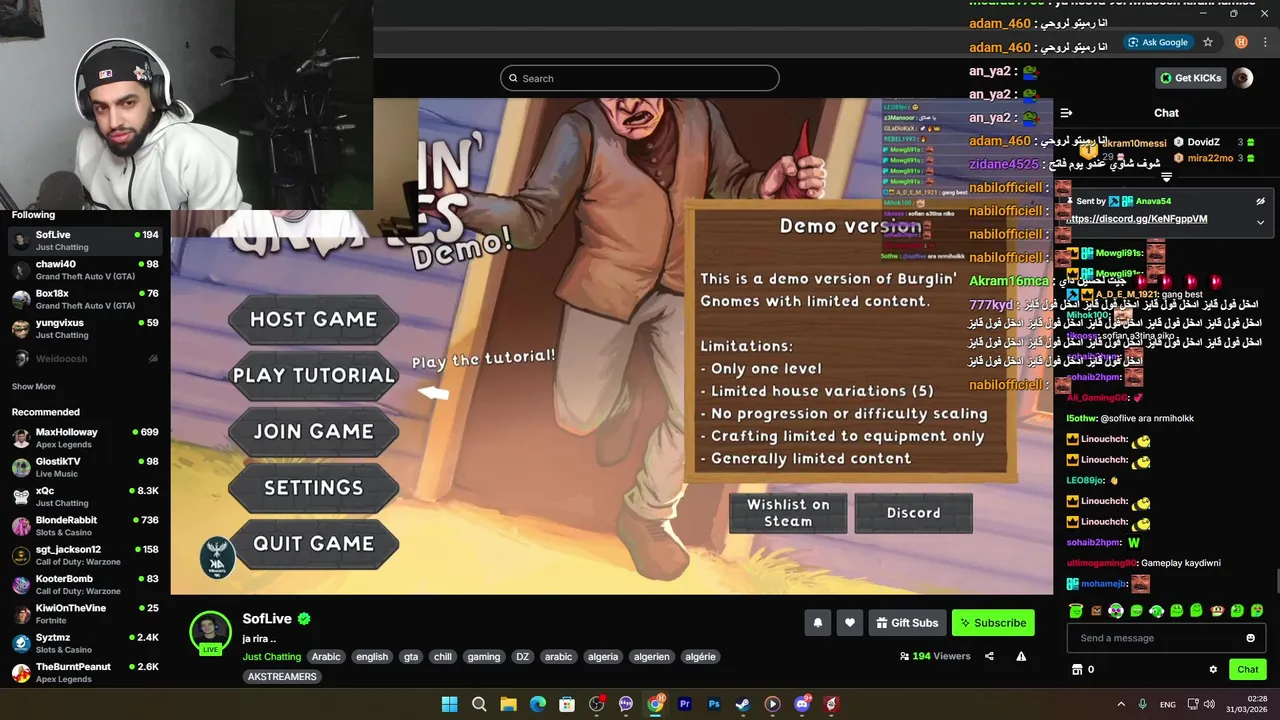This screenshot has height=720, width=1280.
Task: Open the user profile avatar at top right
Action: point(1243,78)
